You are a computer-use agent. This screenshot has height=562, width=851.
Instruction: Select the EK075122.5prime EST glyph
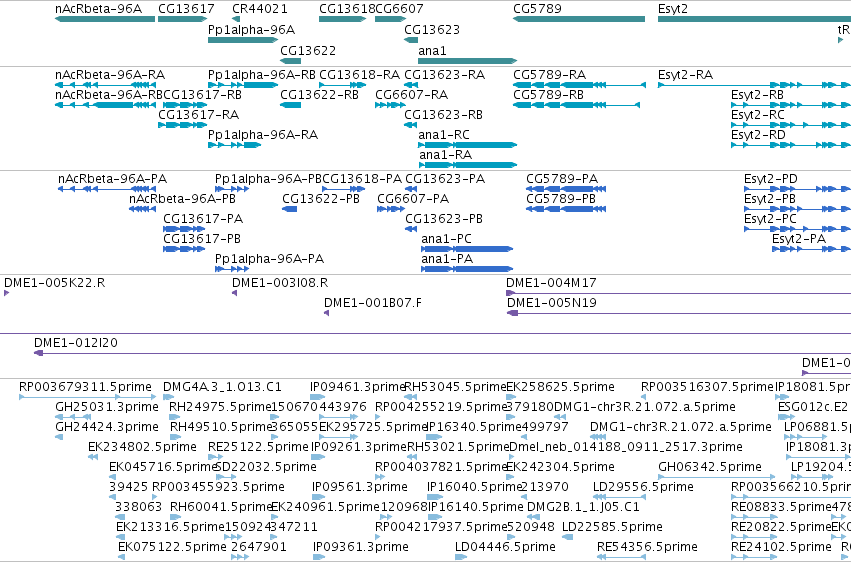(x=122, y=557)
